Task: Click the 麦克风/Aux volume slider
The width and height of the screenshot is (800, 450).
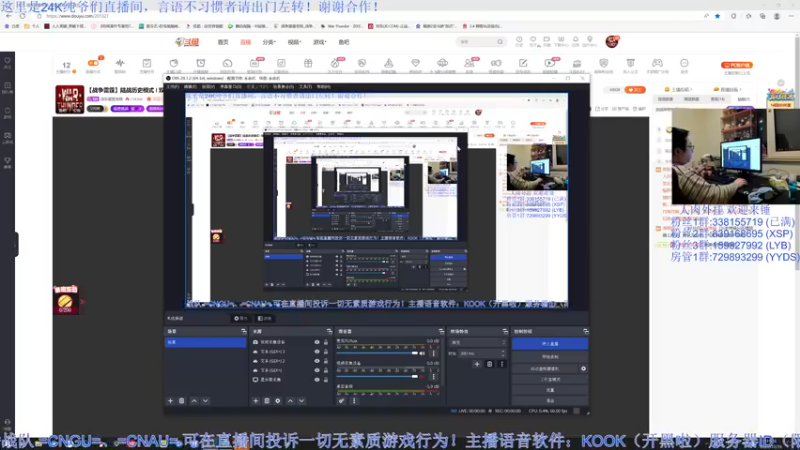Action: (x=377, y=353)
